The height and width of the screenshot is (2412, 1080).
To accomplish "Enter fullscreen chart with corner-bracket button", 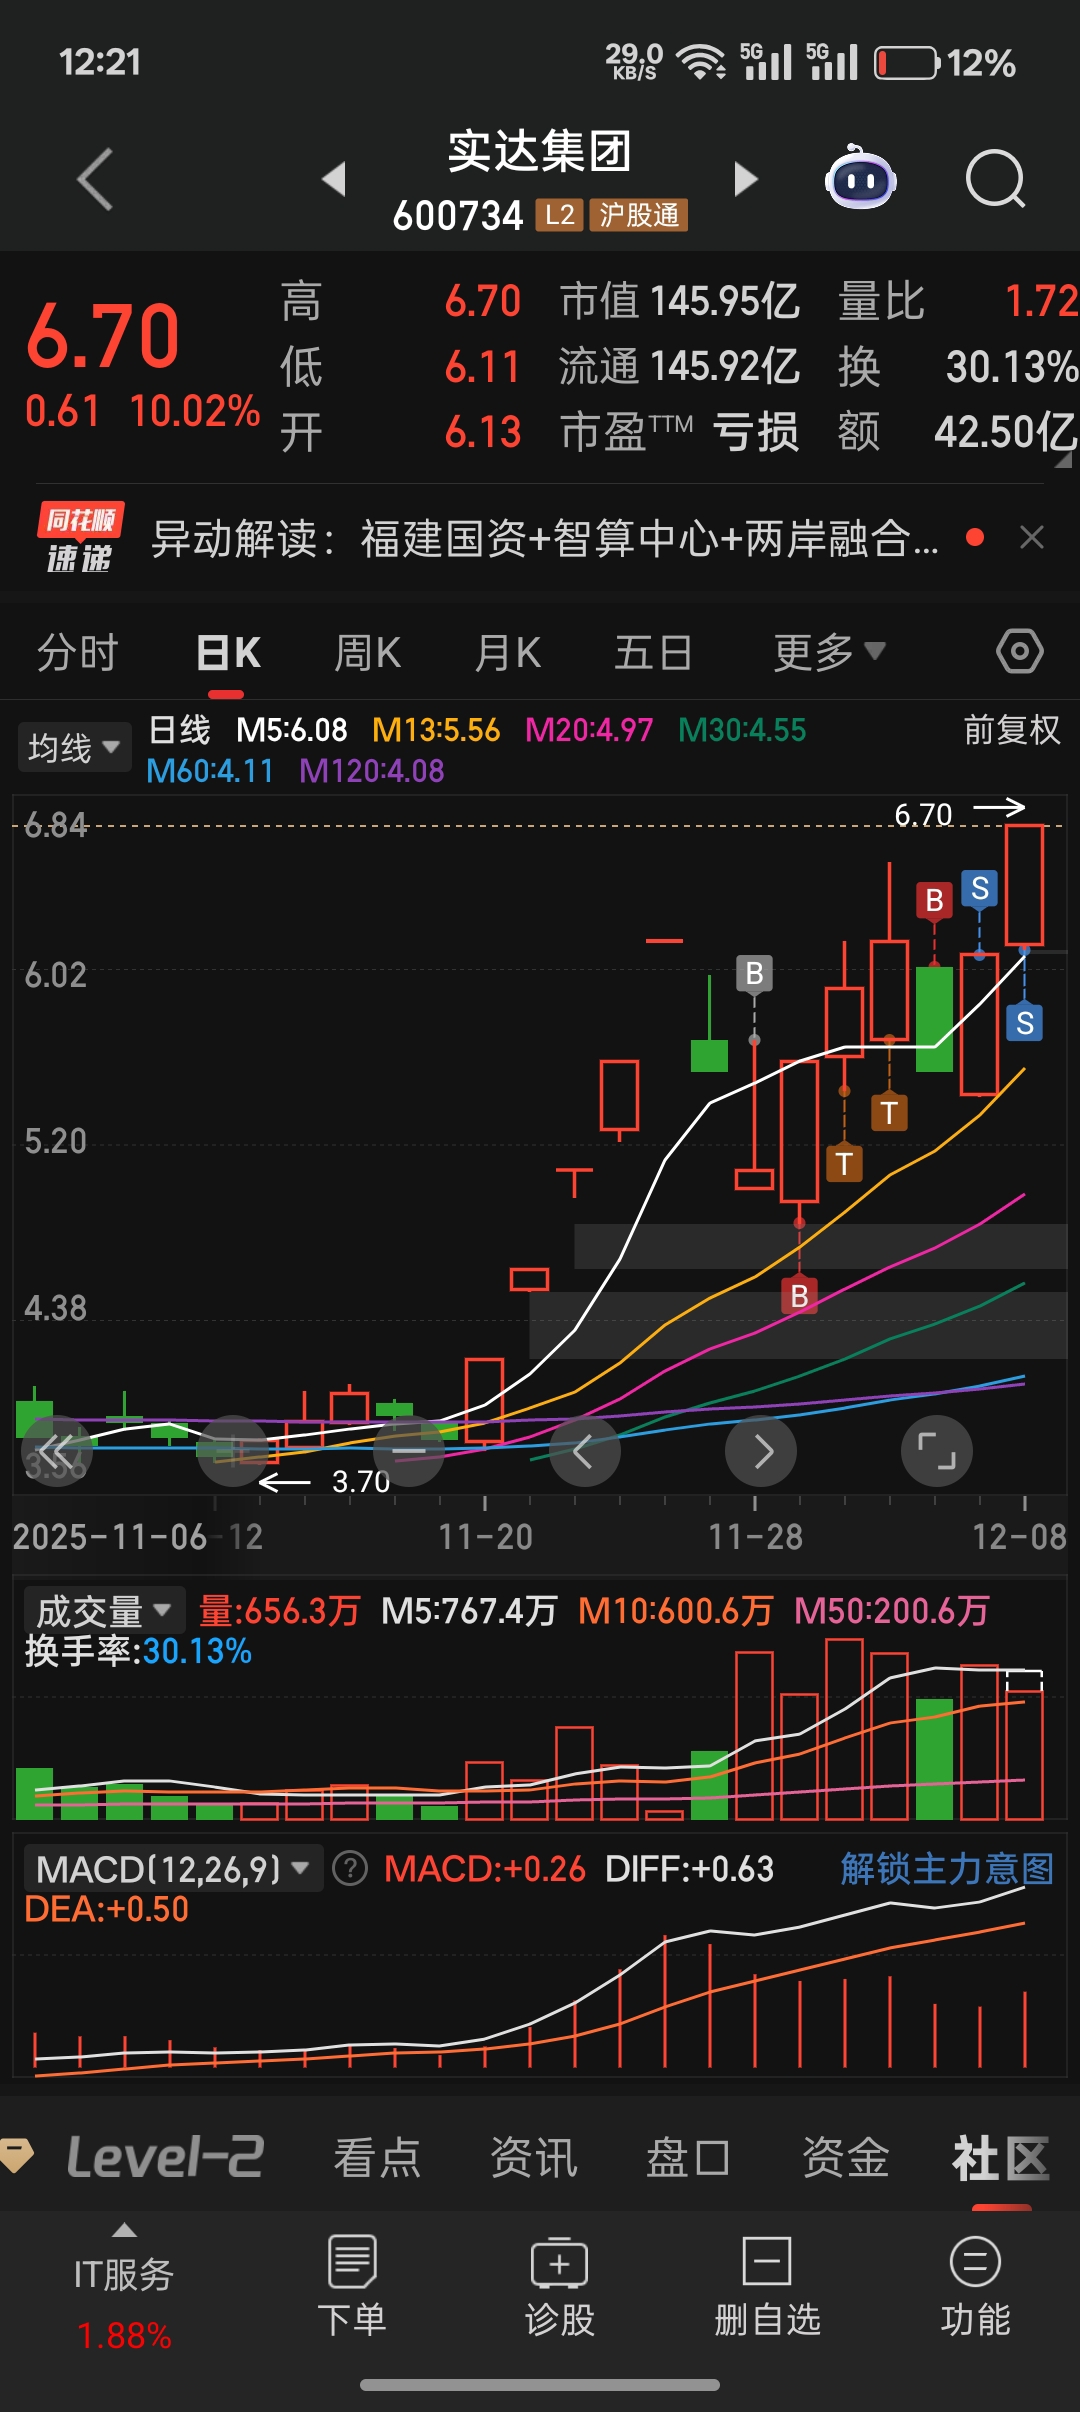I will coord(937,1451).
